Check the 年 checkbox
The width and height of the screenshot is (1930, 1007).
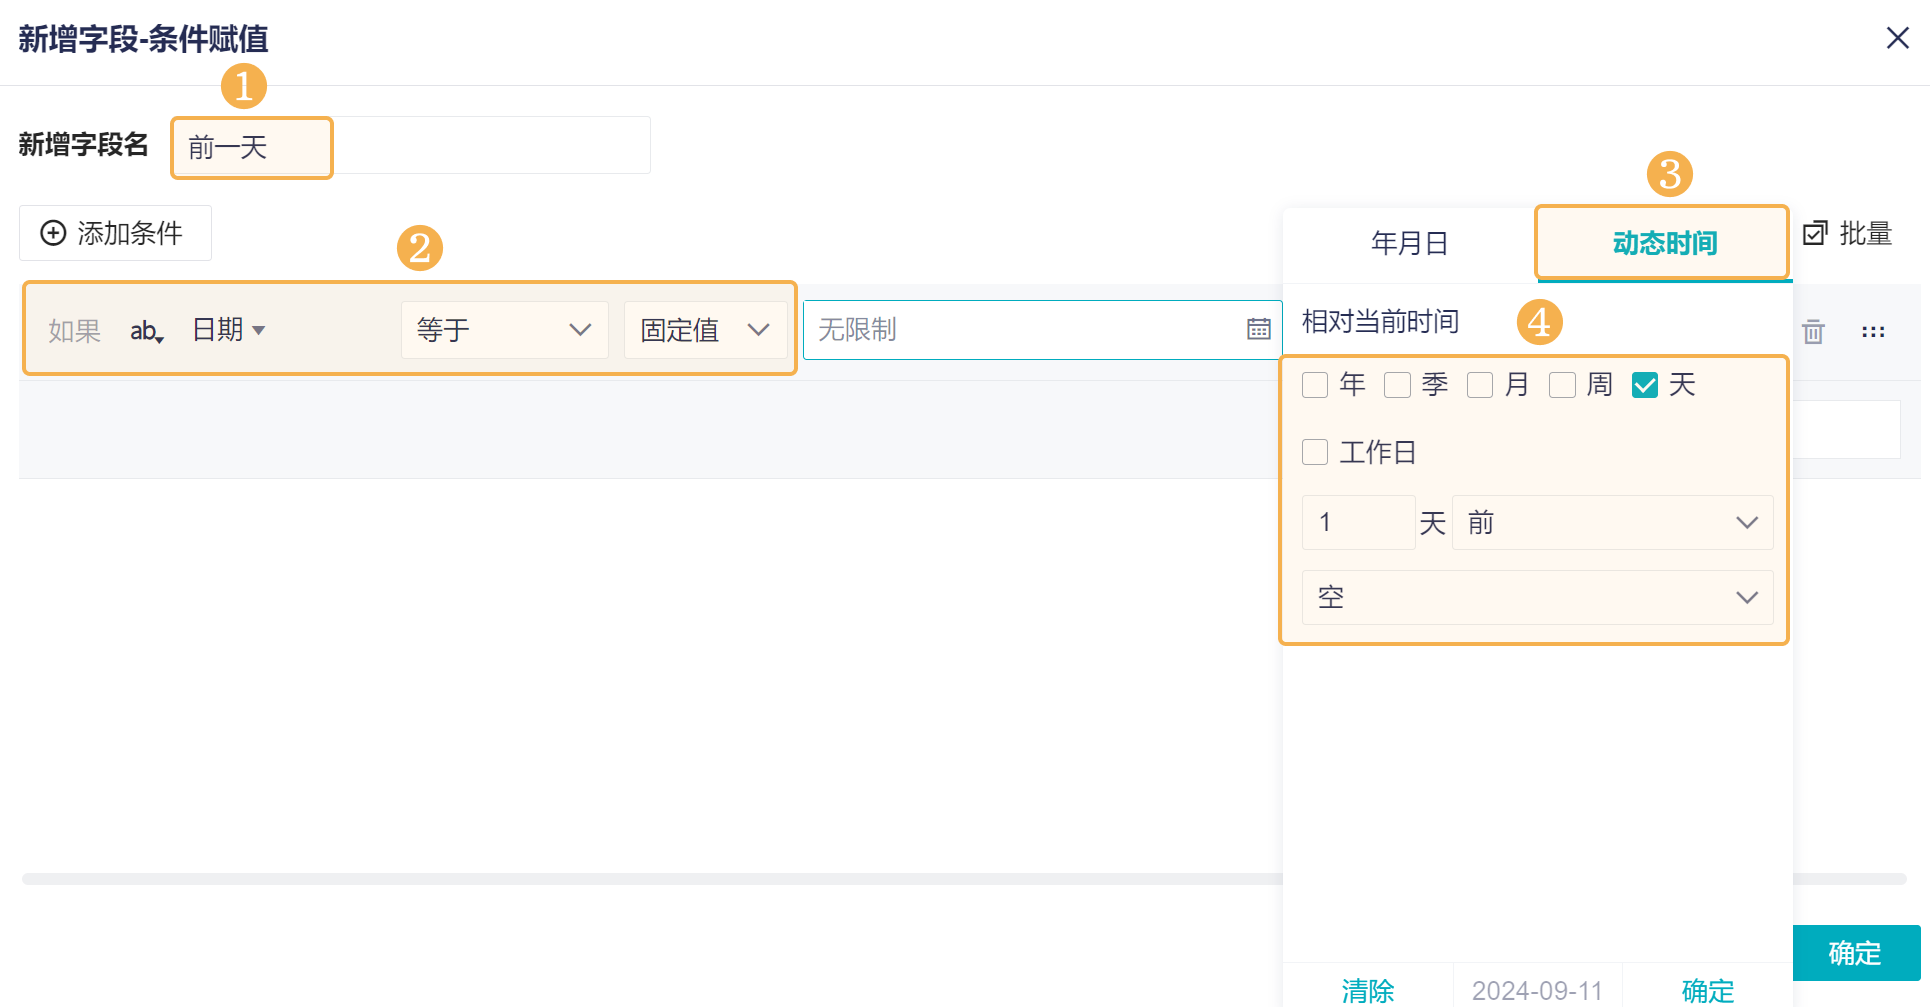click(x=1315, y=385)
